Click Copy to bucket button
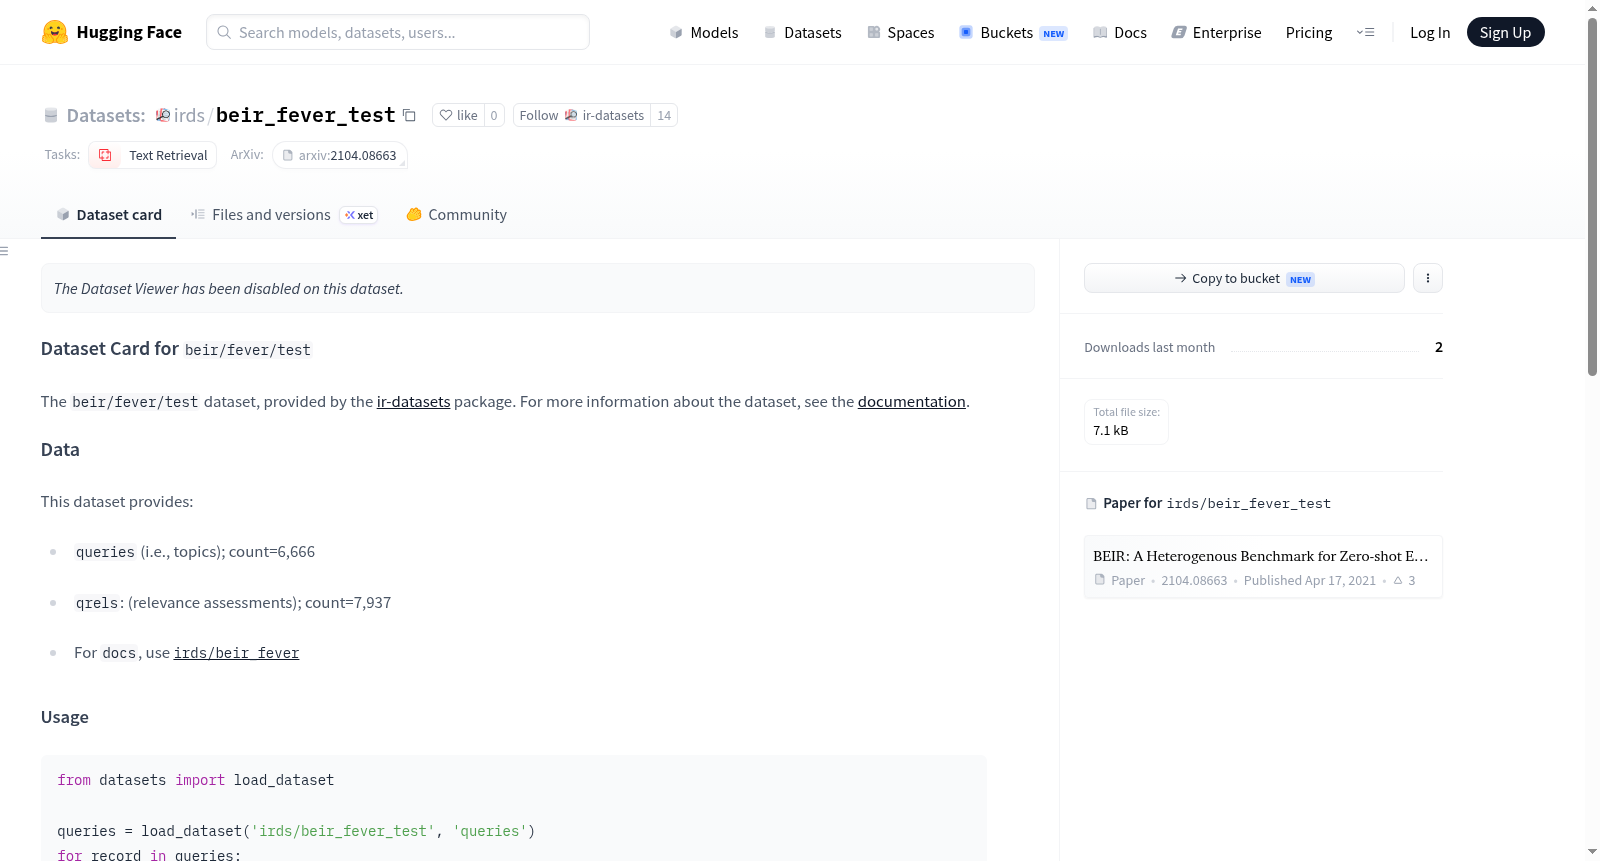Image resolution: width=1600 pixels, height=861 pixels. tap(1244, 278)
